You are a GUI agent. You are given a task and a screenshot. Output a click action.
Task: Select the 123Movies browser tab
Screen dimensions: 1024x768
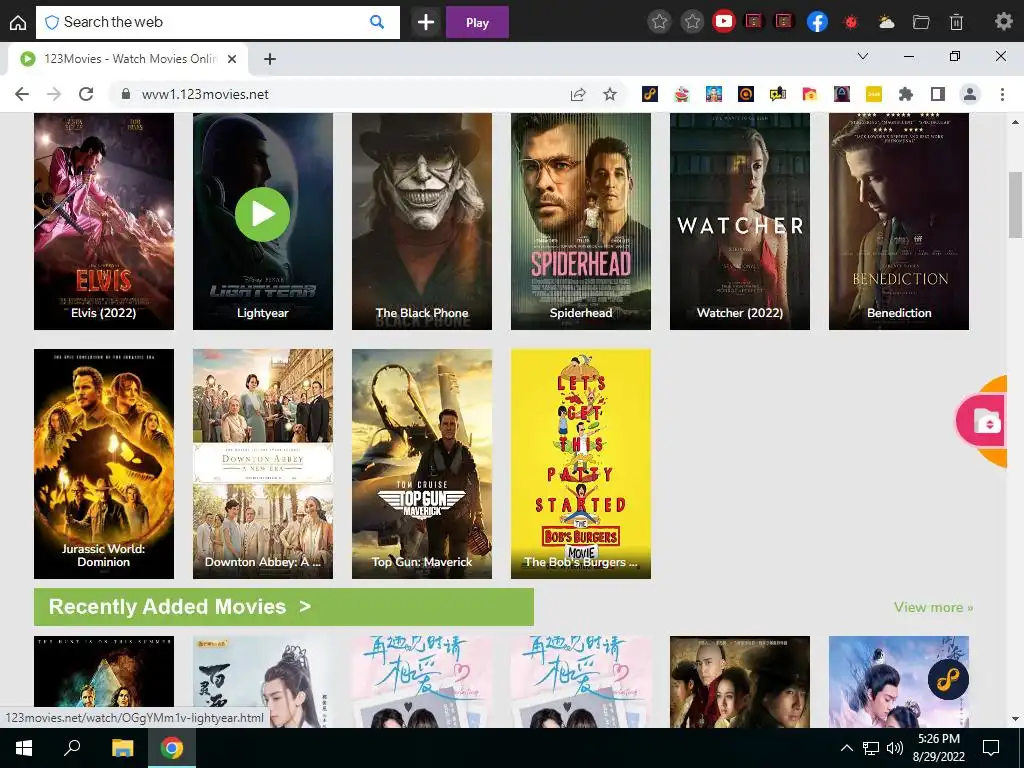click(128, 59)
